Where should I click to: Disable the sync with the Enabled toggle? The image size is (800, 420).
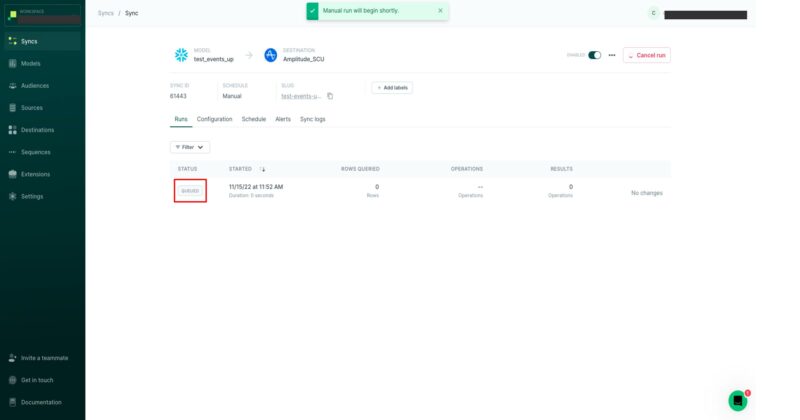tap(595, 55)
